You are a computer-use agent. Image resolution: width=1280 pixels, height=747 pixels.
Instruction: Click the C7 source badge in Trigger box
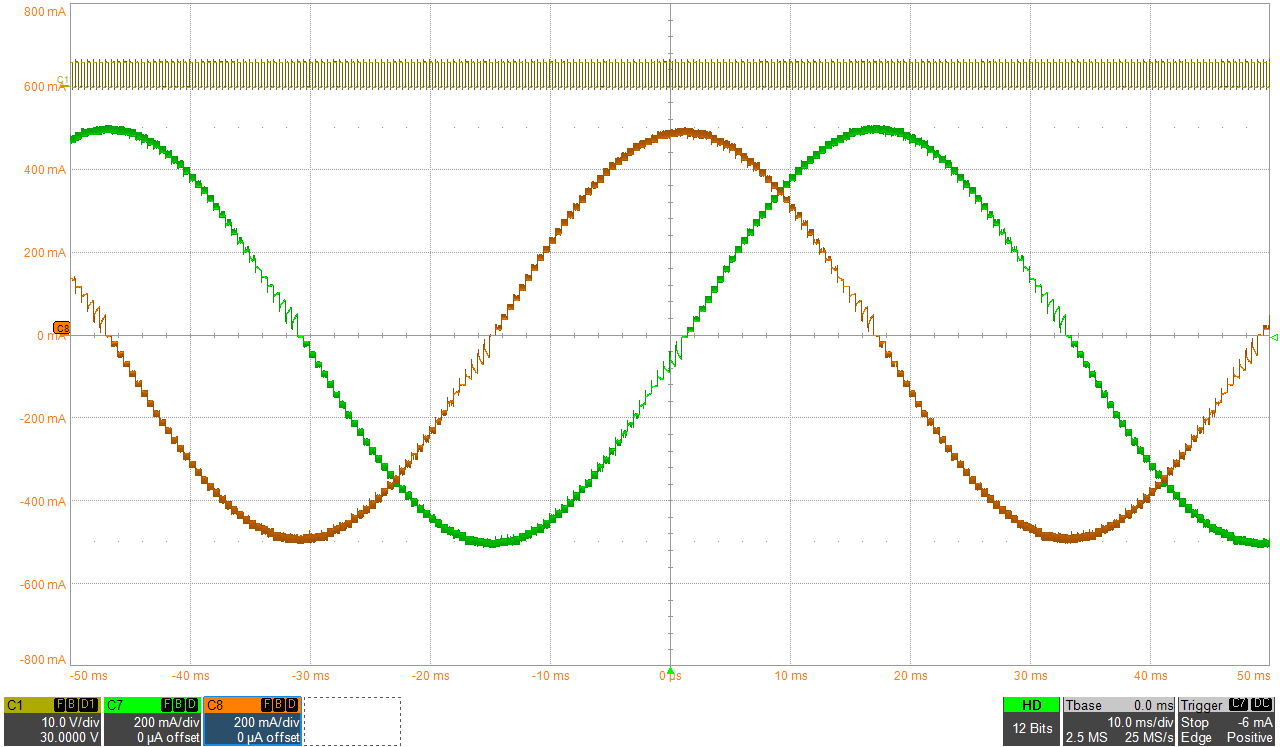pyautogui.click(x=1238, y=705)
